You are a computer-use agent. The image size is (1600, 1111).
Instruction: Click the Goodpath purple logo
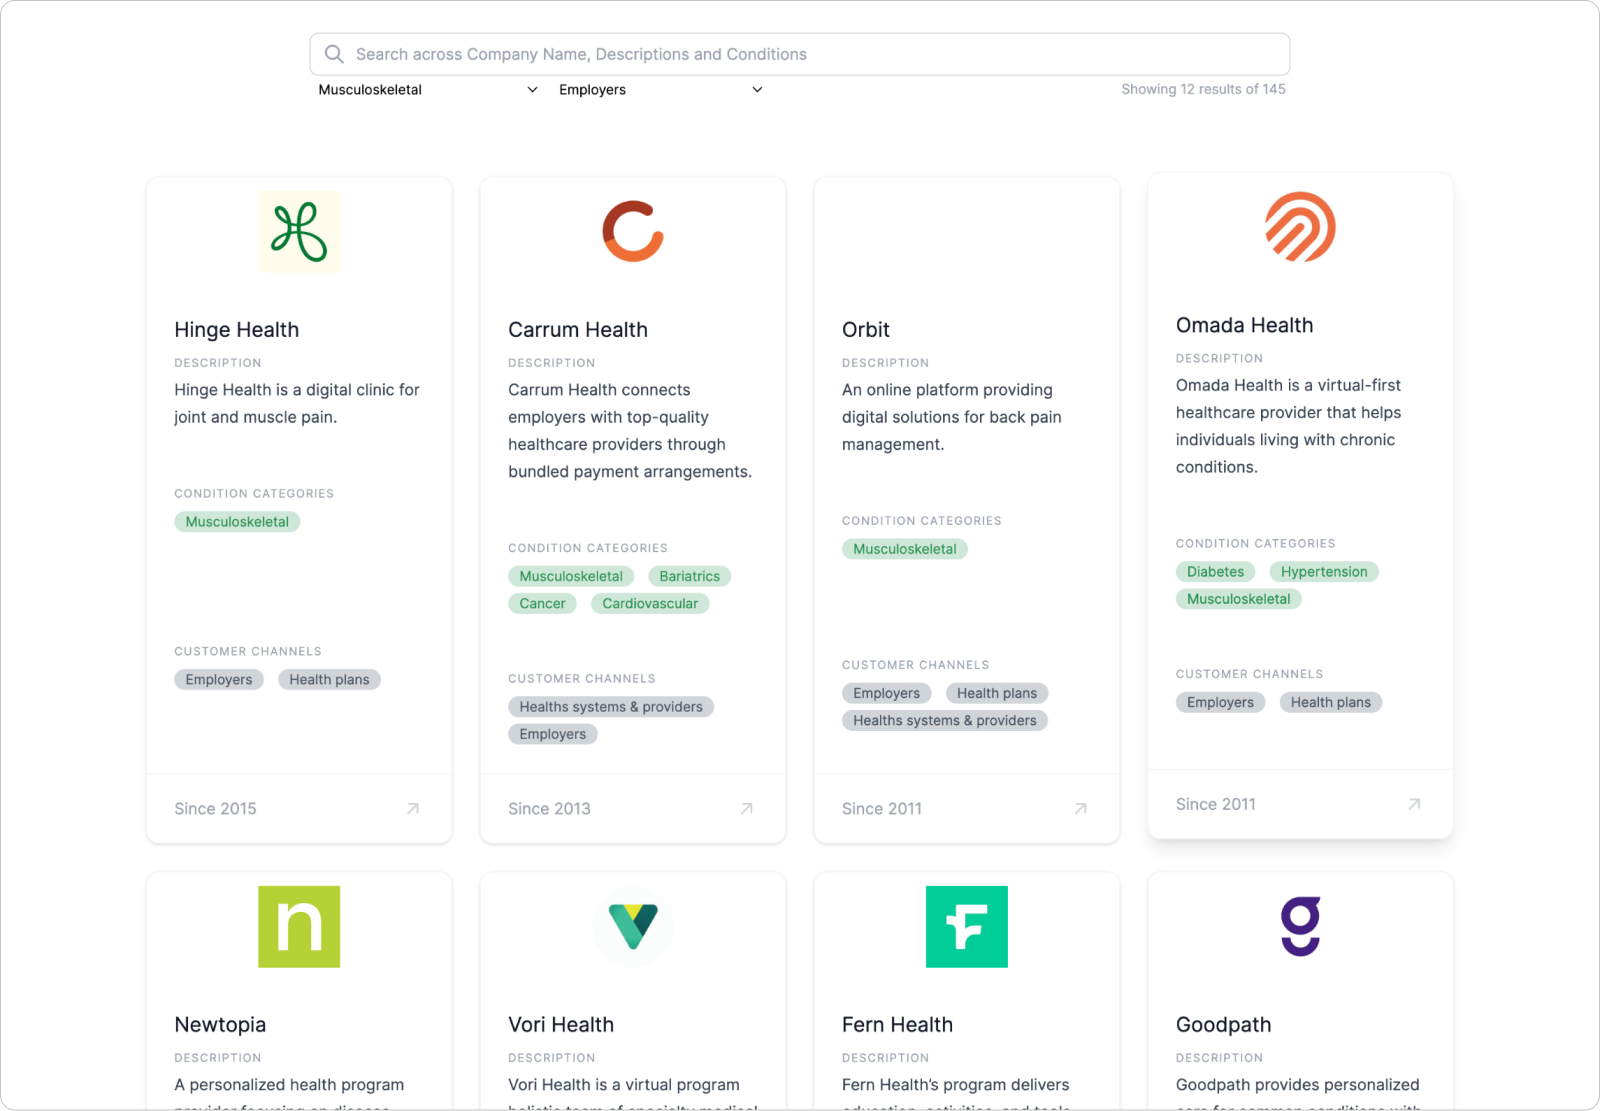(1300, 927)
